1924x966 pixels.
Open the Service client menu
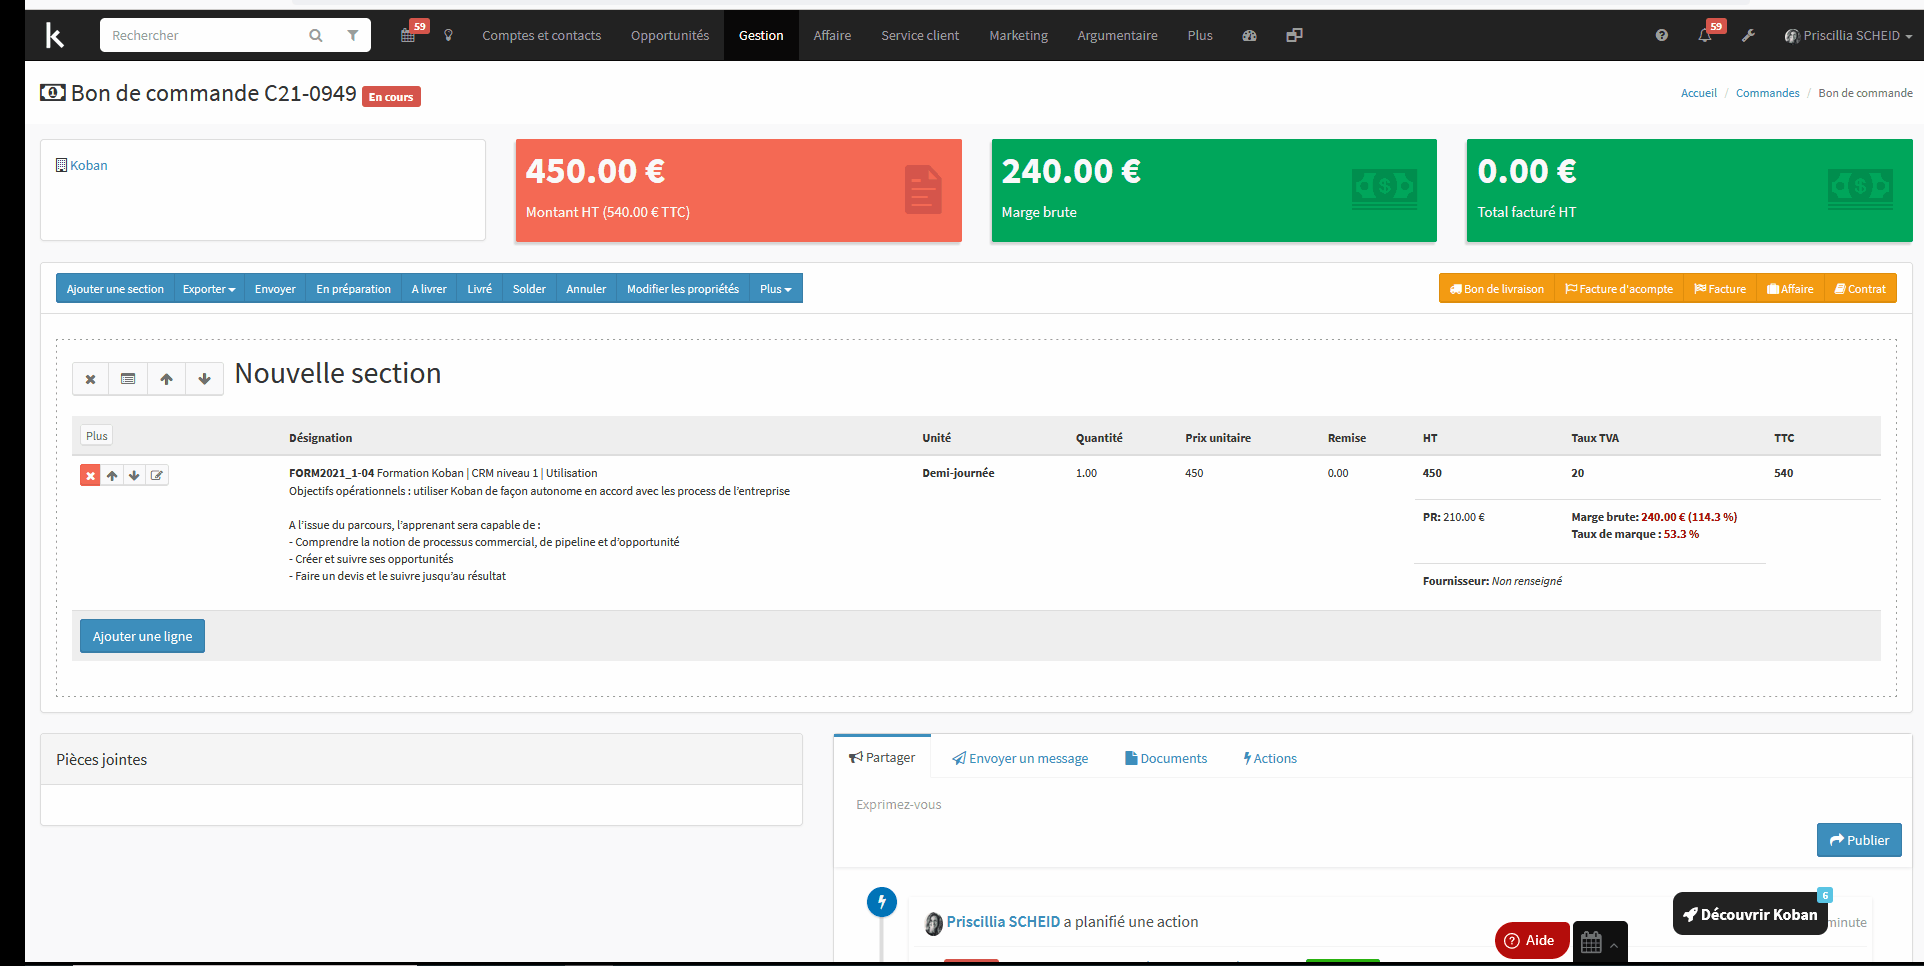[920, 35]
